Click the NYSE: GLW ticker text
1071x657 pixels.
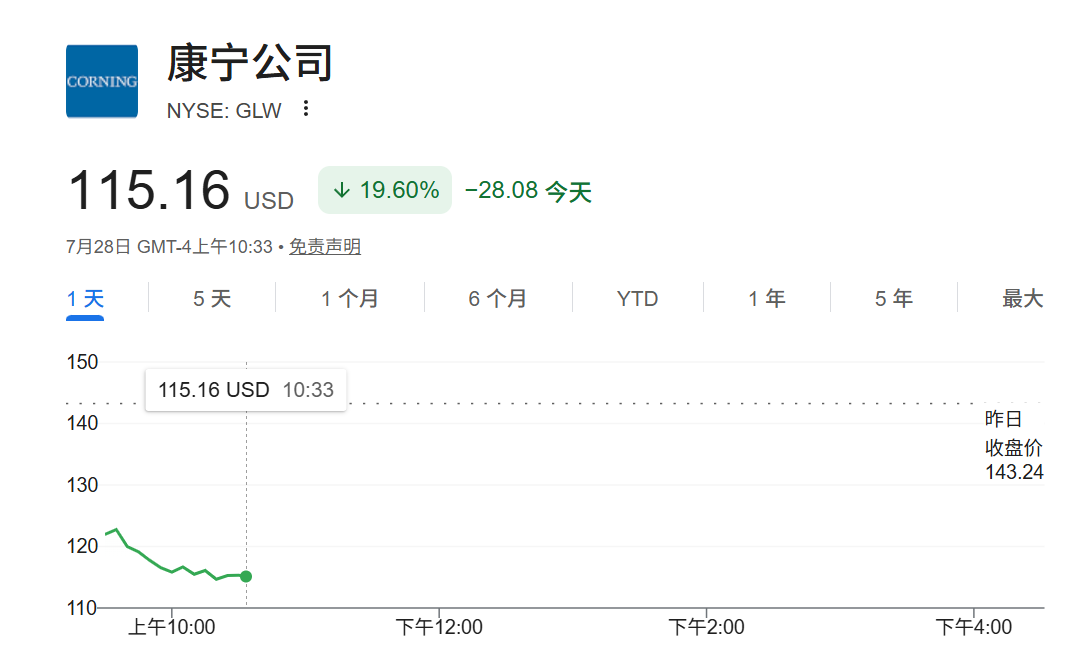(224, 111)
